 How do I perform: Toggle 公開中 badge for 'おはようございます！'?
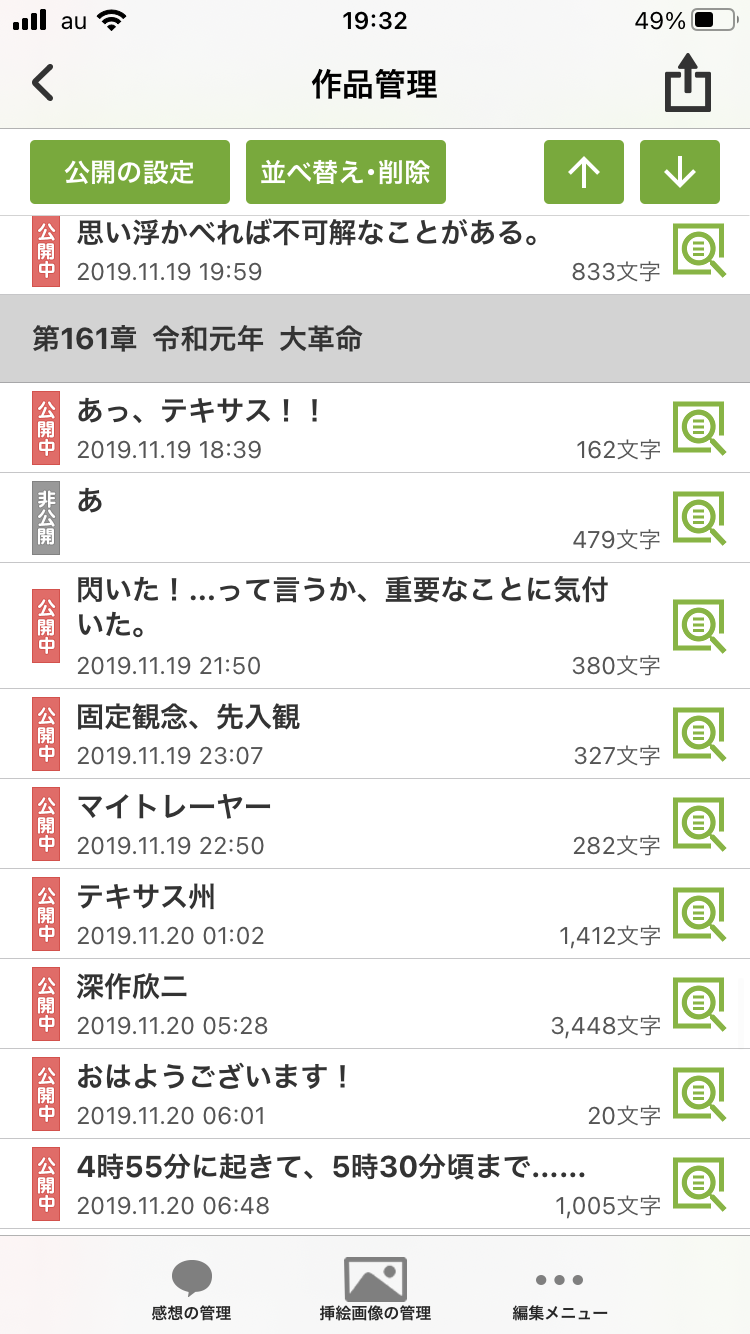(46, 1094)
